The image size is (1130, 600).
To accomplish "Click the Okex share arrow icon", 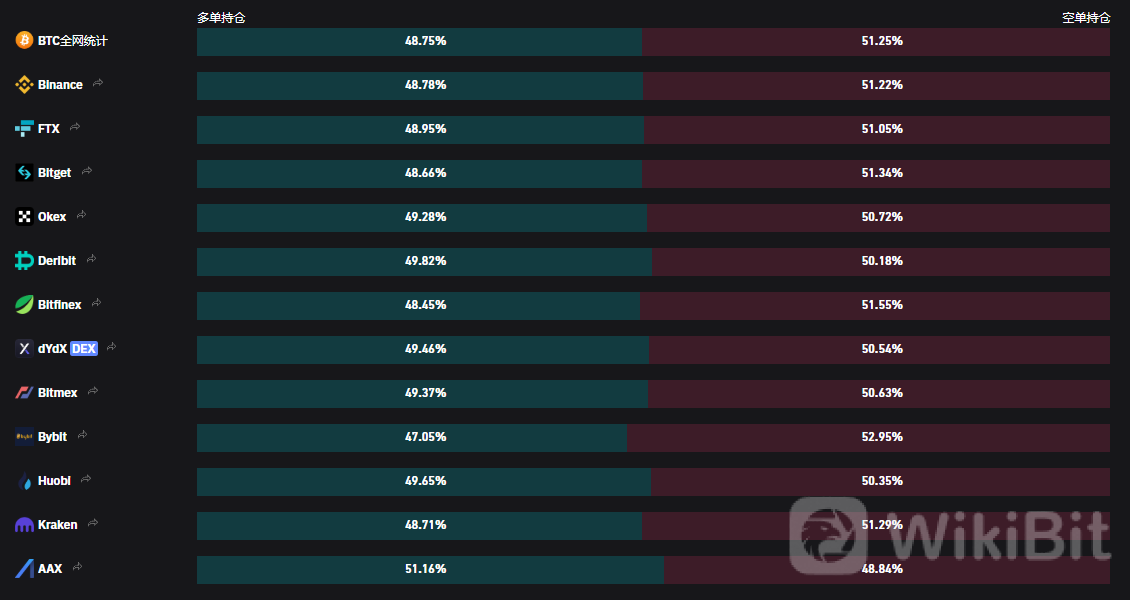I will pos(81,215).
